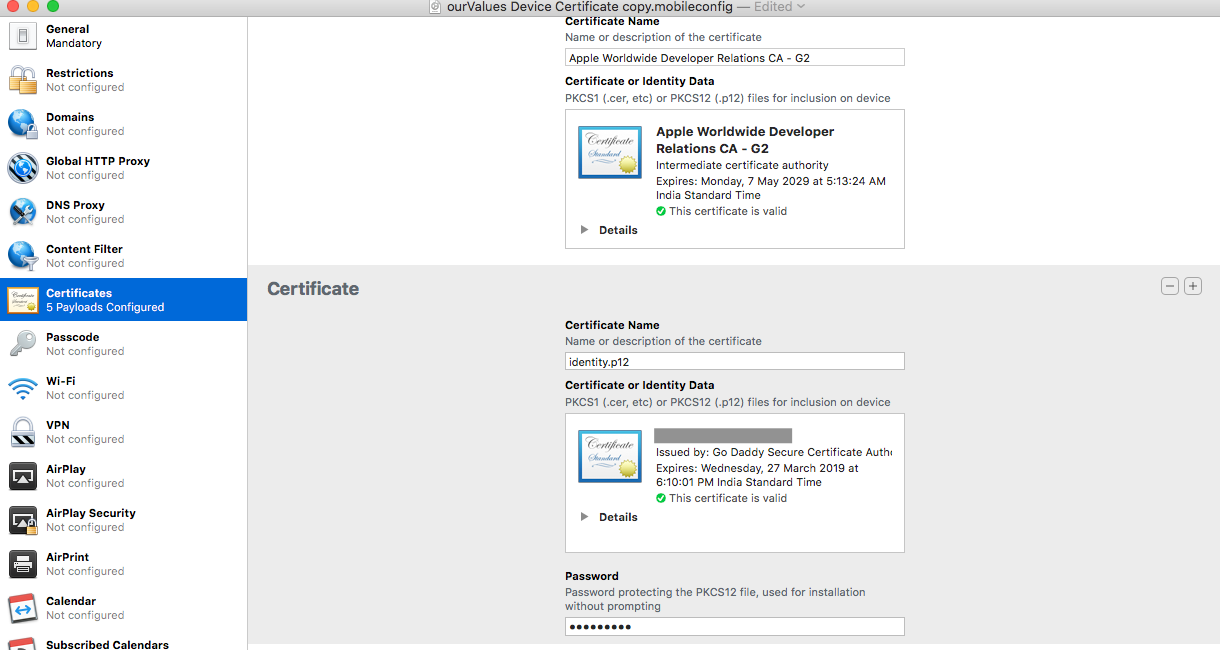The image size is (1220, 650).
Task: Select the AirPlay payload icon
Action: coord(23,476)
